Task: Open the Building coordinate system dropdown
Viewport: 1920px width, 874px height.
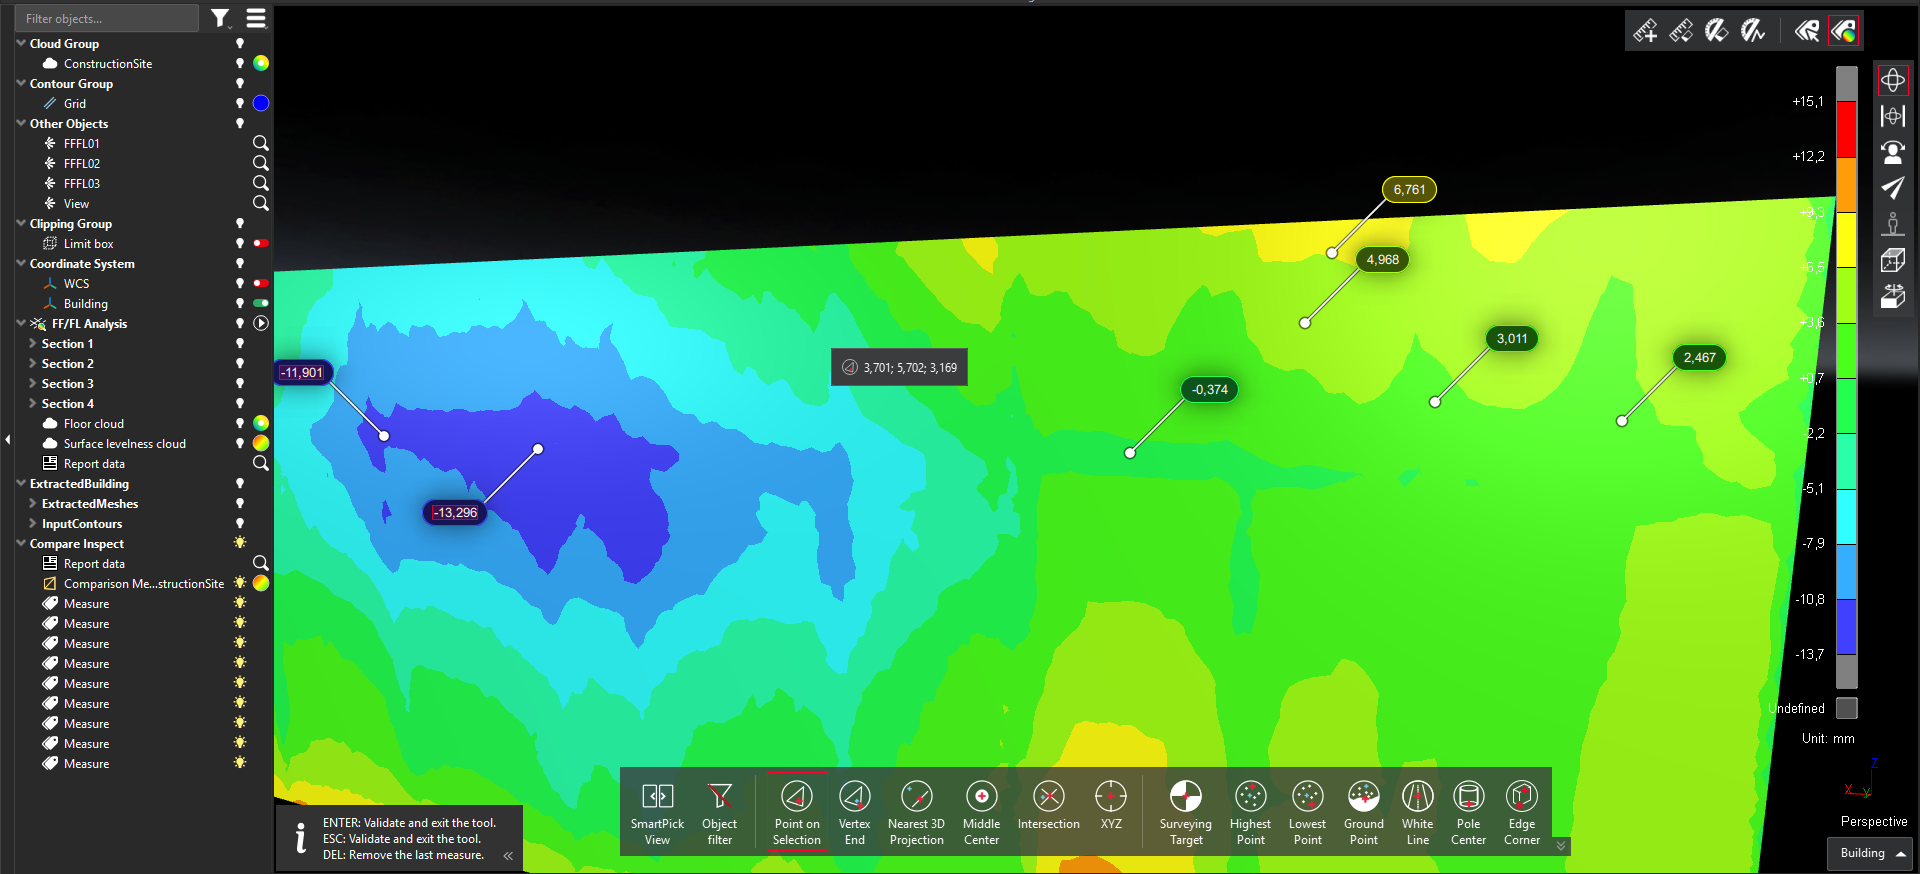Action: click(x=1872, y=853)
